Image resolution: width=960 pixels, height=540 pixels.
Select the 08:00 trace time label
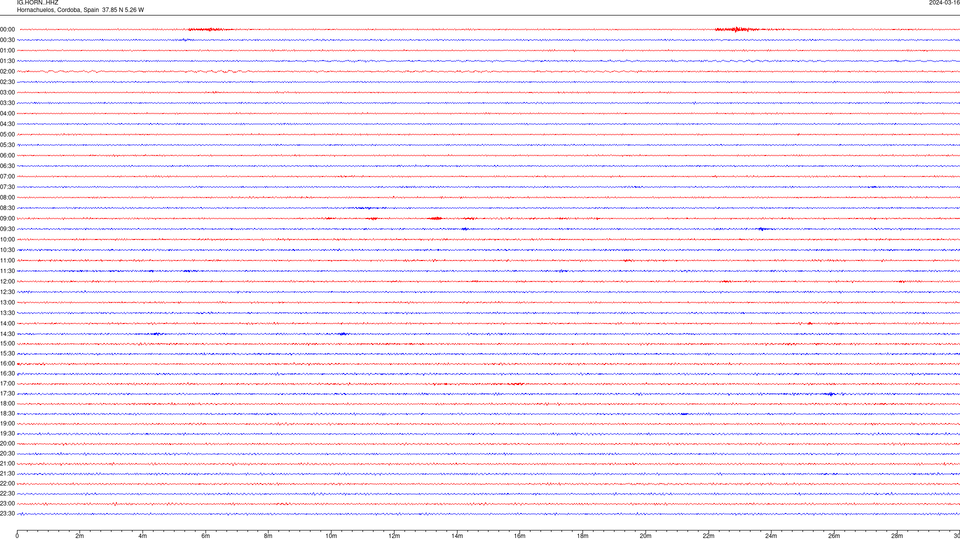7,197
